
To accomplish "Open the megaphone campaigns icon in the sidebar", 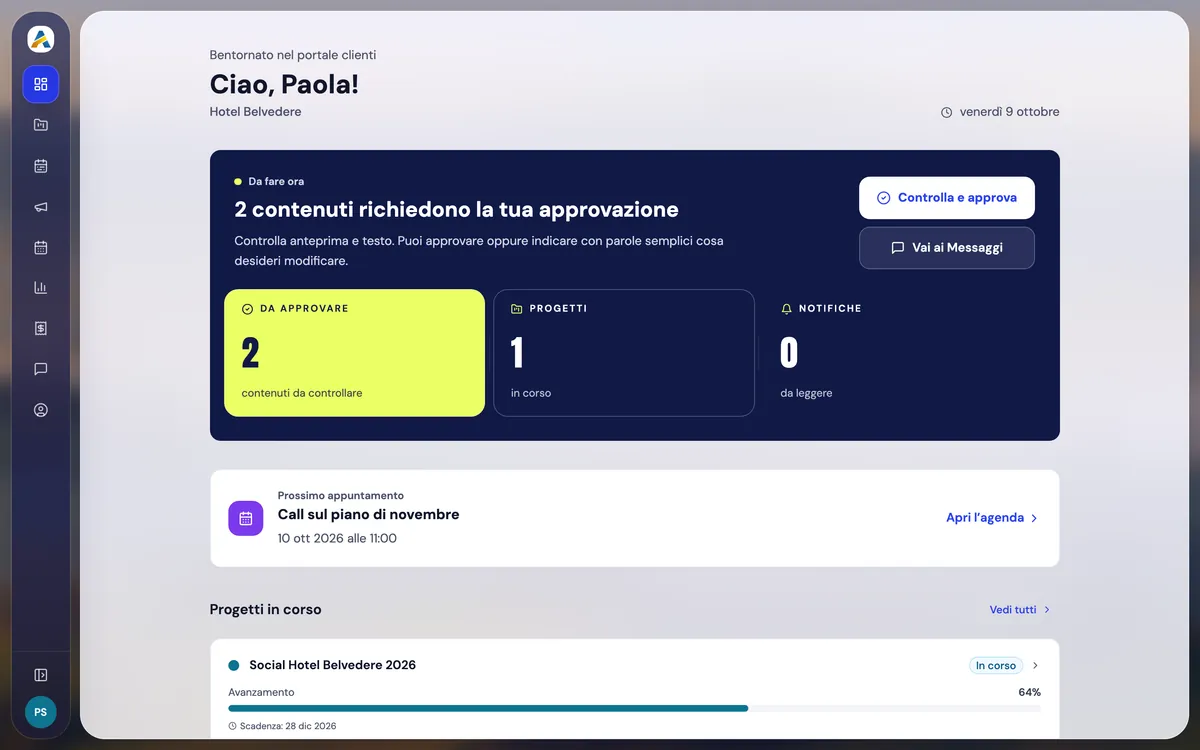I will [41, 207].
